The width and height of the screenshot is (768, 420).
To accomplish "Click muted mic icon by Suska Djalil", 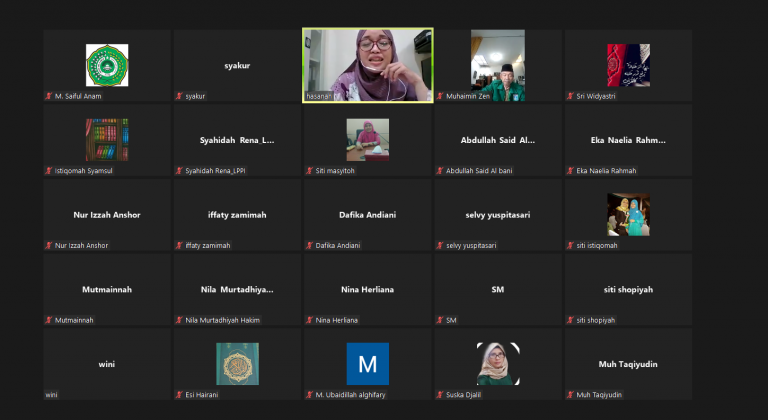I will coord(440,395).
